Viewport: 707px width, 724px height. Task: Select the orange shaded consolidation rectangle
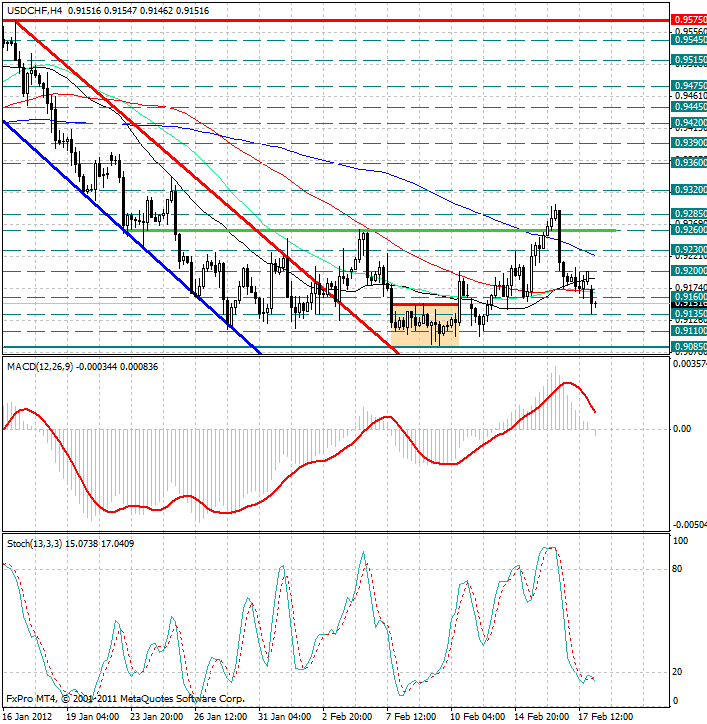pos(425,326)
